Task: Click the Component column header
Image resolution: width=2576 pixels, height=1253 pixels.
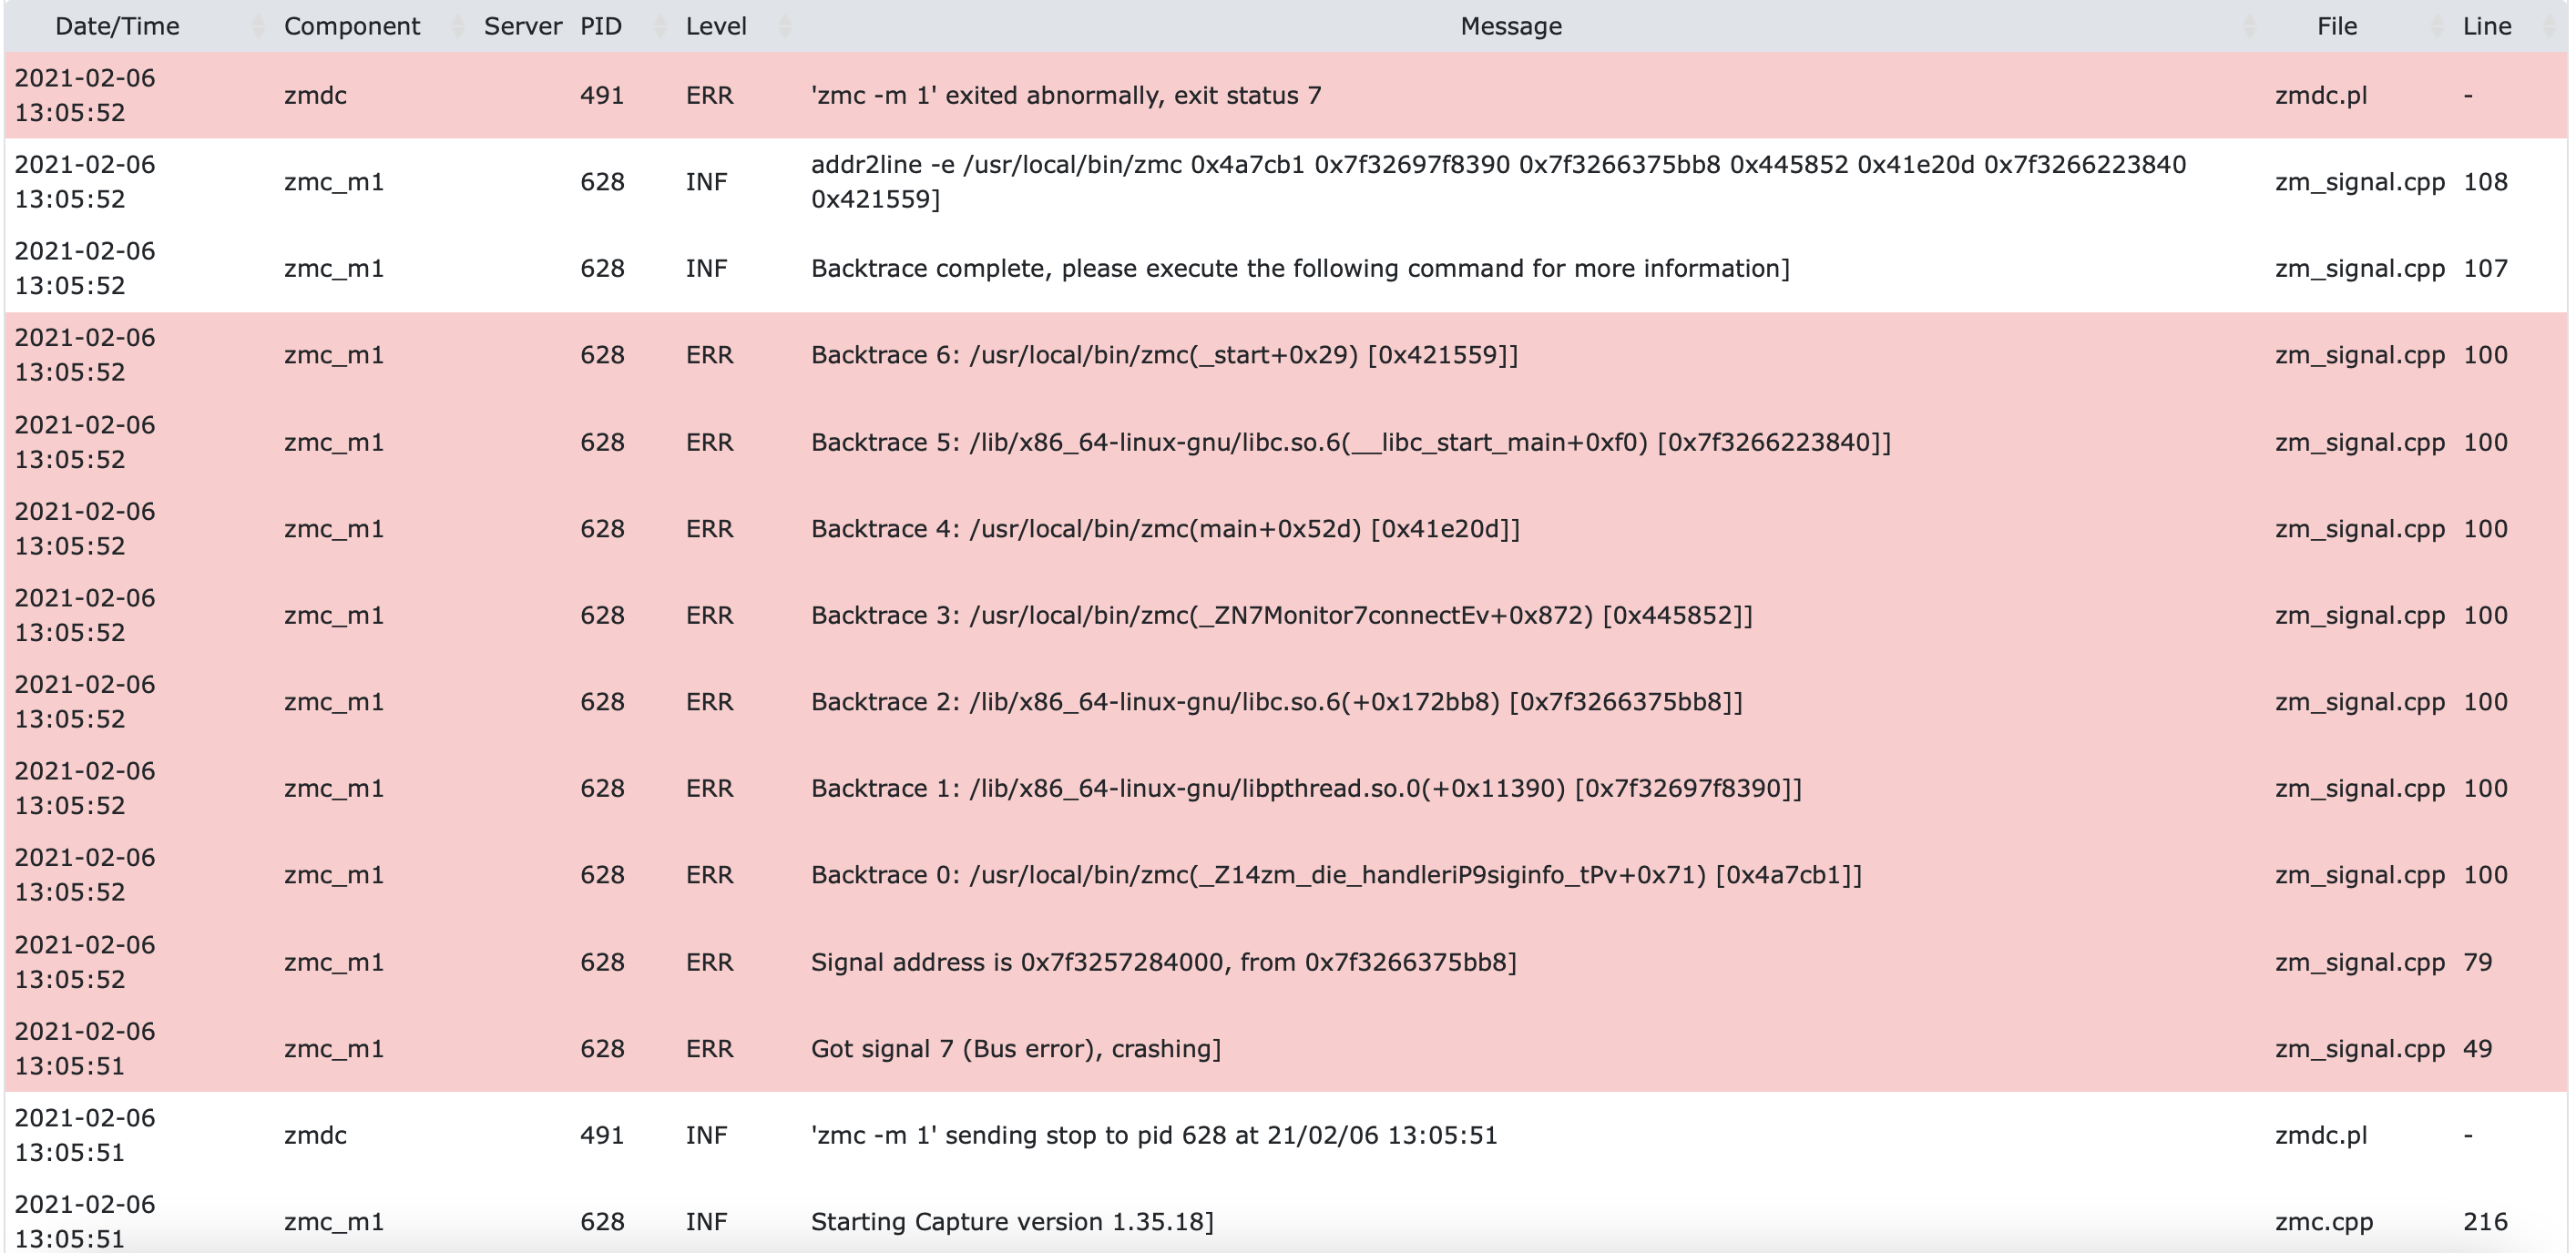Action: (352, 27)
